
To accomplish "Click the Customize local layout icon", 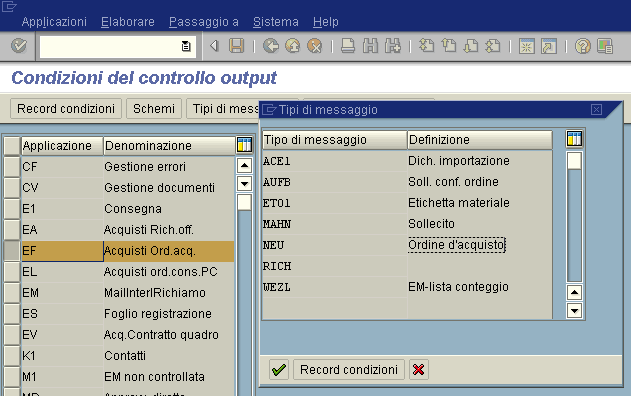I will 604,46.
